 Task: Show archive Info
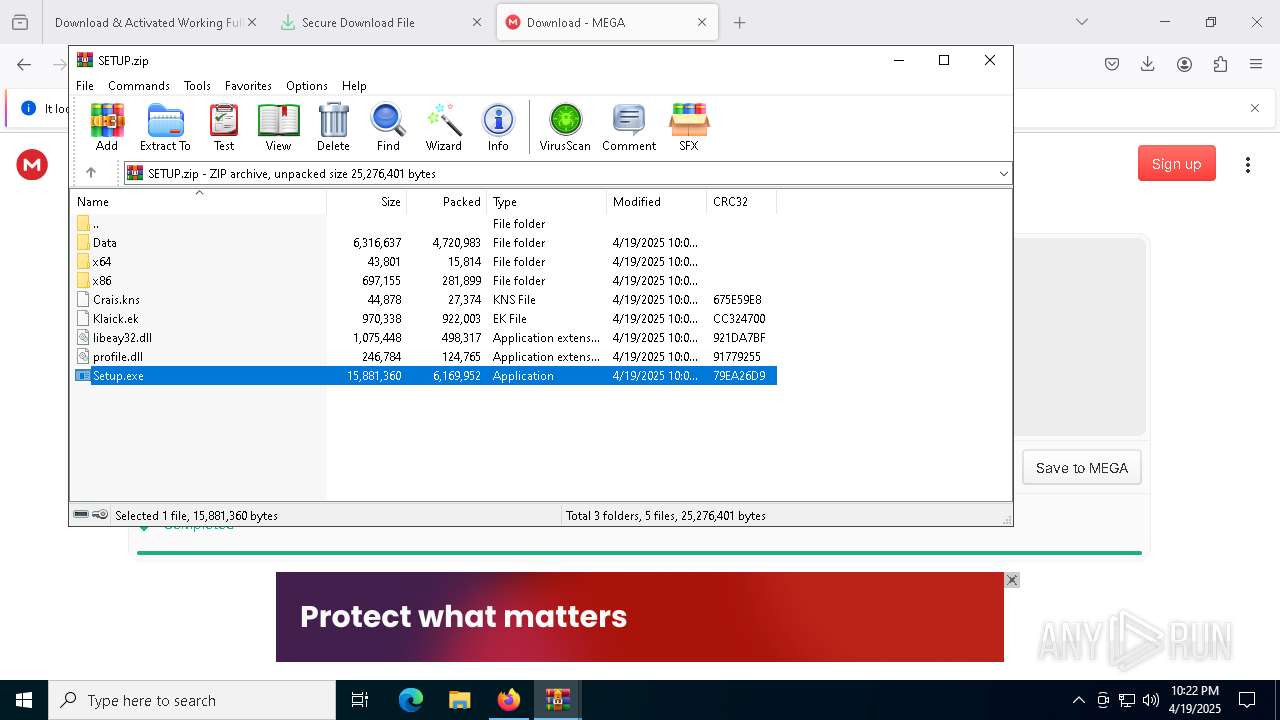pyautogui.click(x=498, y=127)
